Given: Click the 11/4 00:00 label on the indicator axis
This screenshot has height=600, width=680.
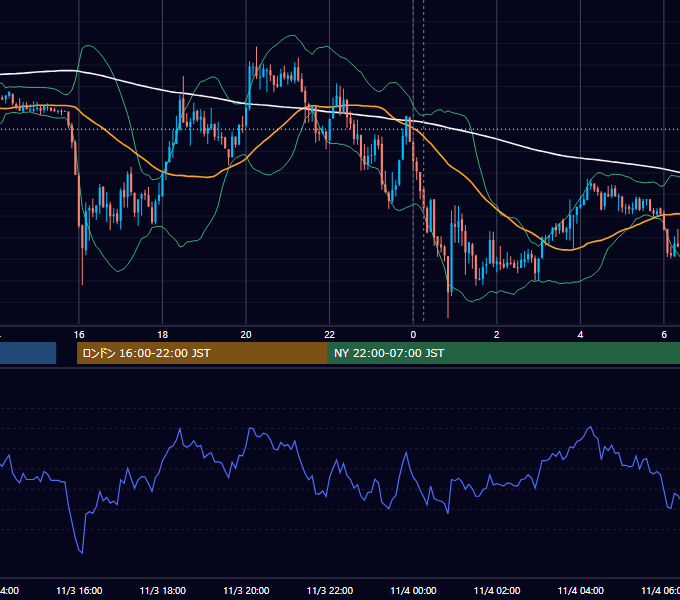Looking at the screenshot, I should pyautogui.click(x=413, y=591).
